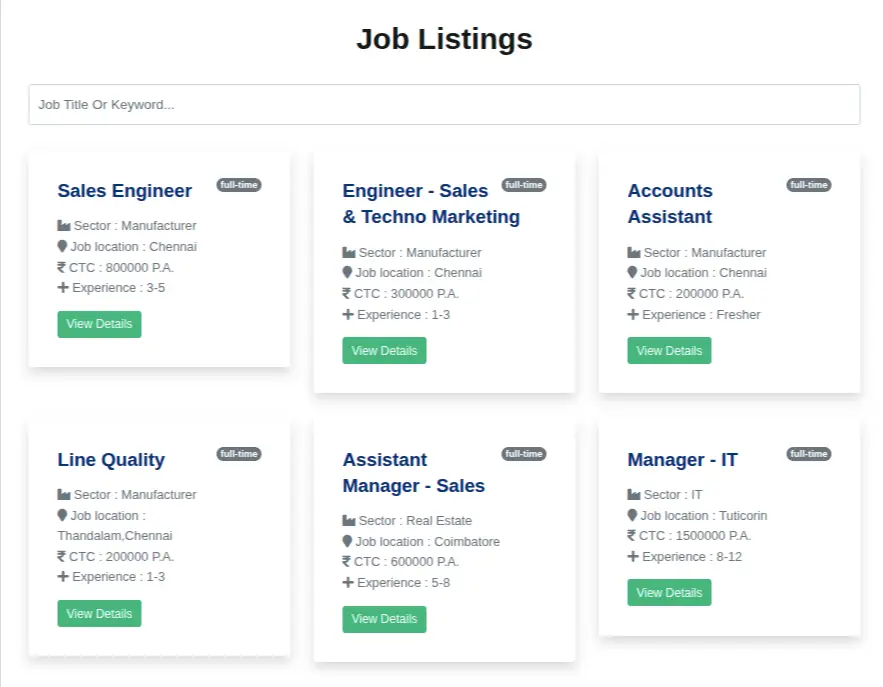Screen dimensions: 883x687
Task: Open the Accounts Assistant job card
Action: [x=670, y=203]
